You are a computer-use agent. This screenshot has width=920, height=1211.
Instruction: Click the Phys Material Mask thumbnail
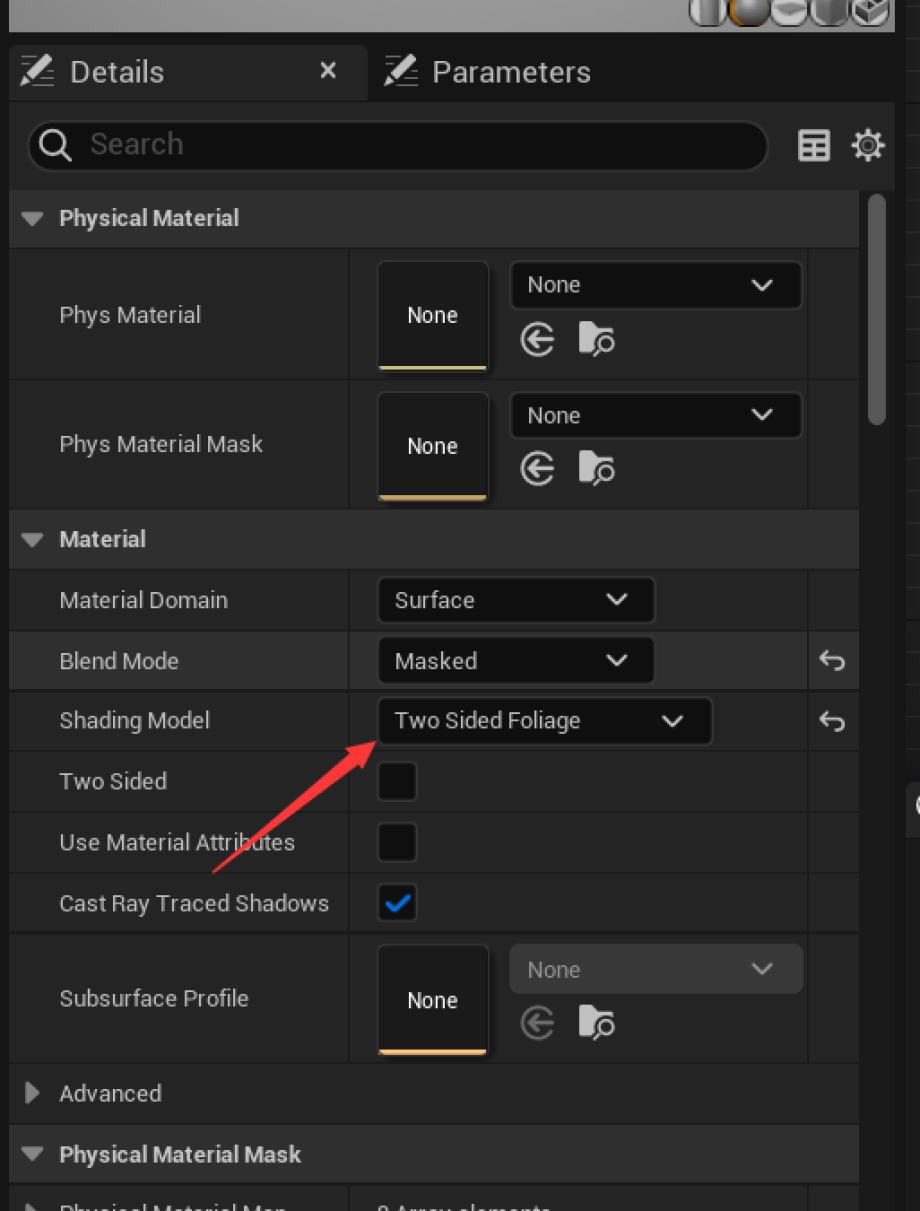point(432,446)
